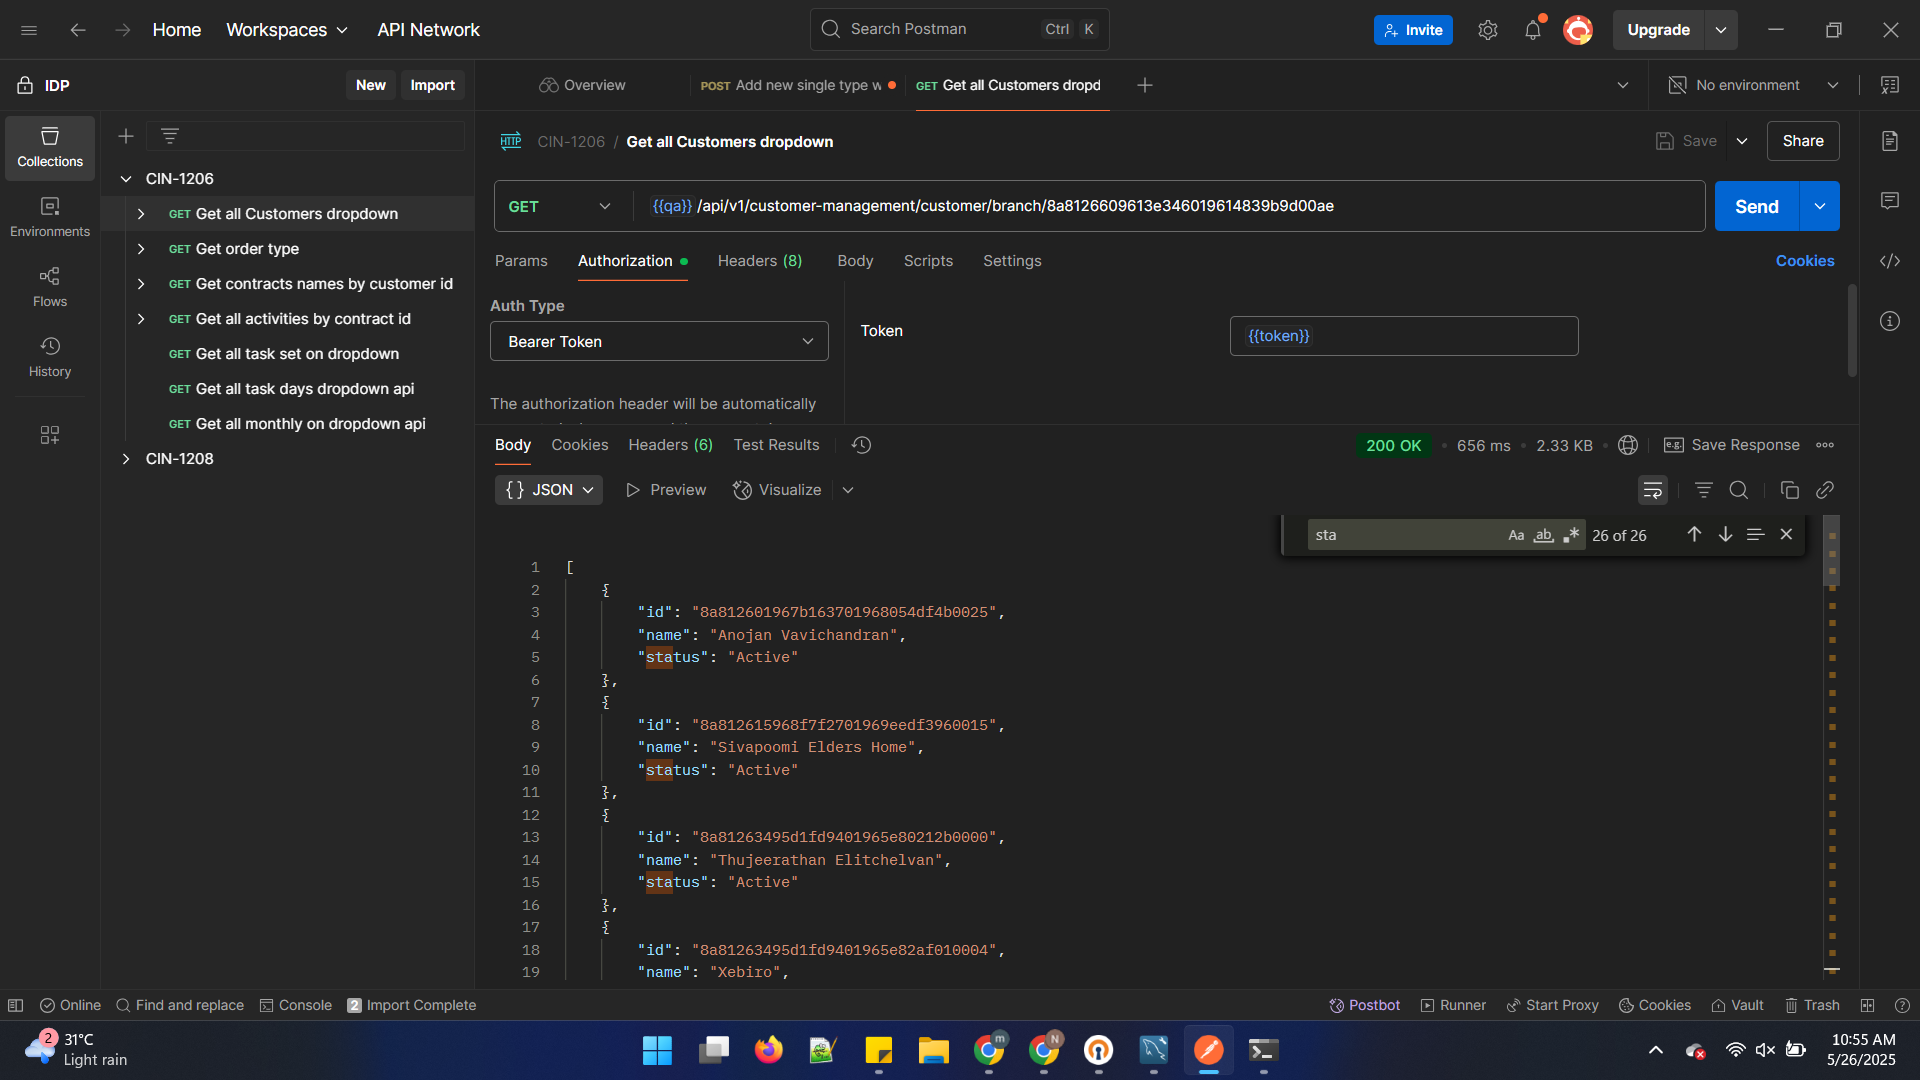Open the GET method dropdown
1920x1080 pixels.
point(560,206)
